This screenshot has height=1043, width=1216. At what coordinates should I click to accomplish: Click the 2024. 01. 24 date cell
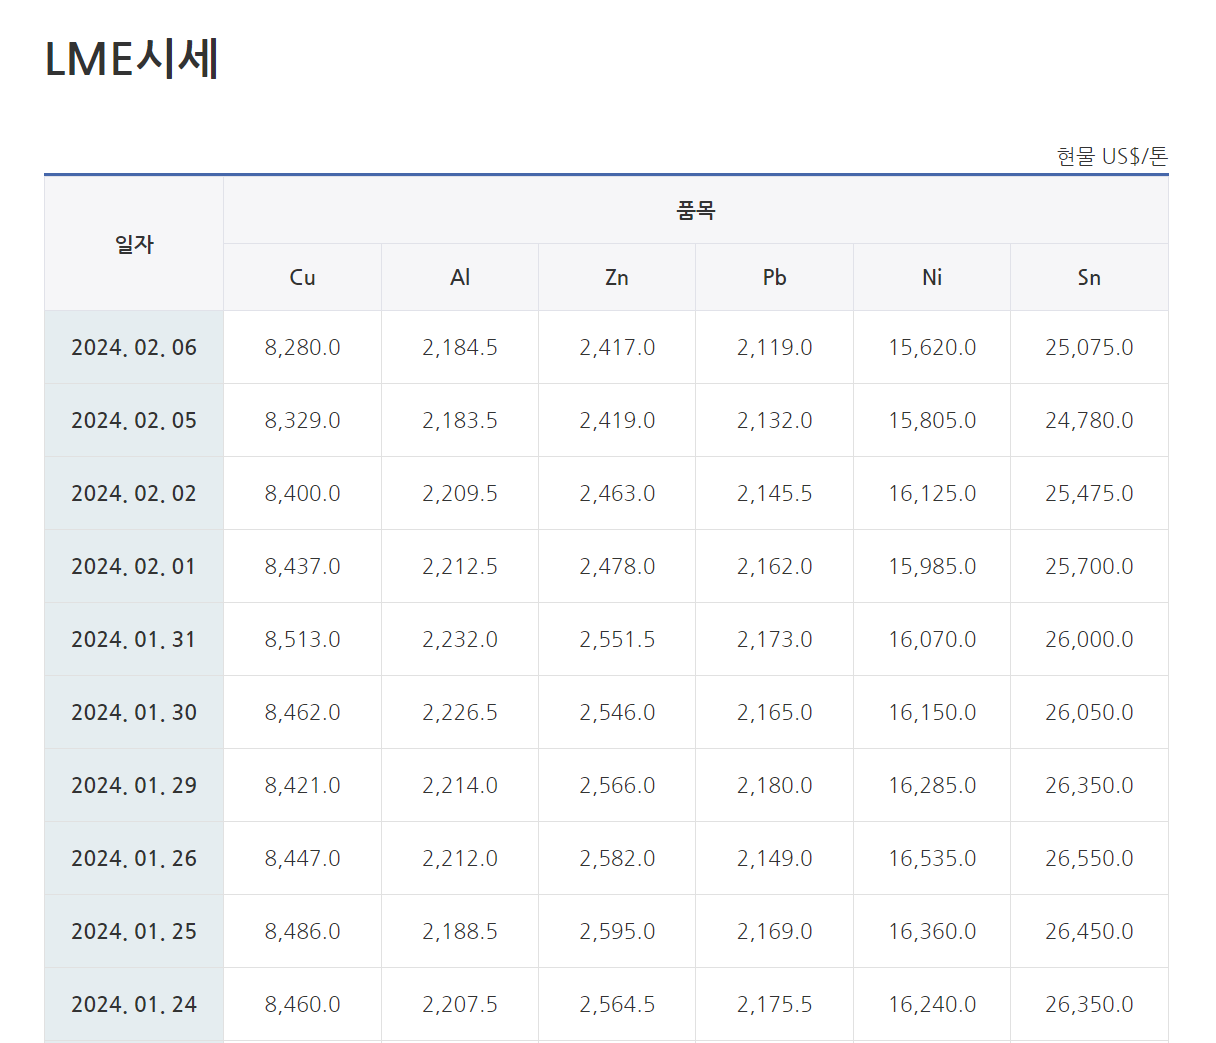point(134,1005)
